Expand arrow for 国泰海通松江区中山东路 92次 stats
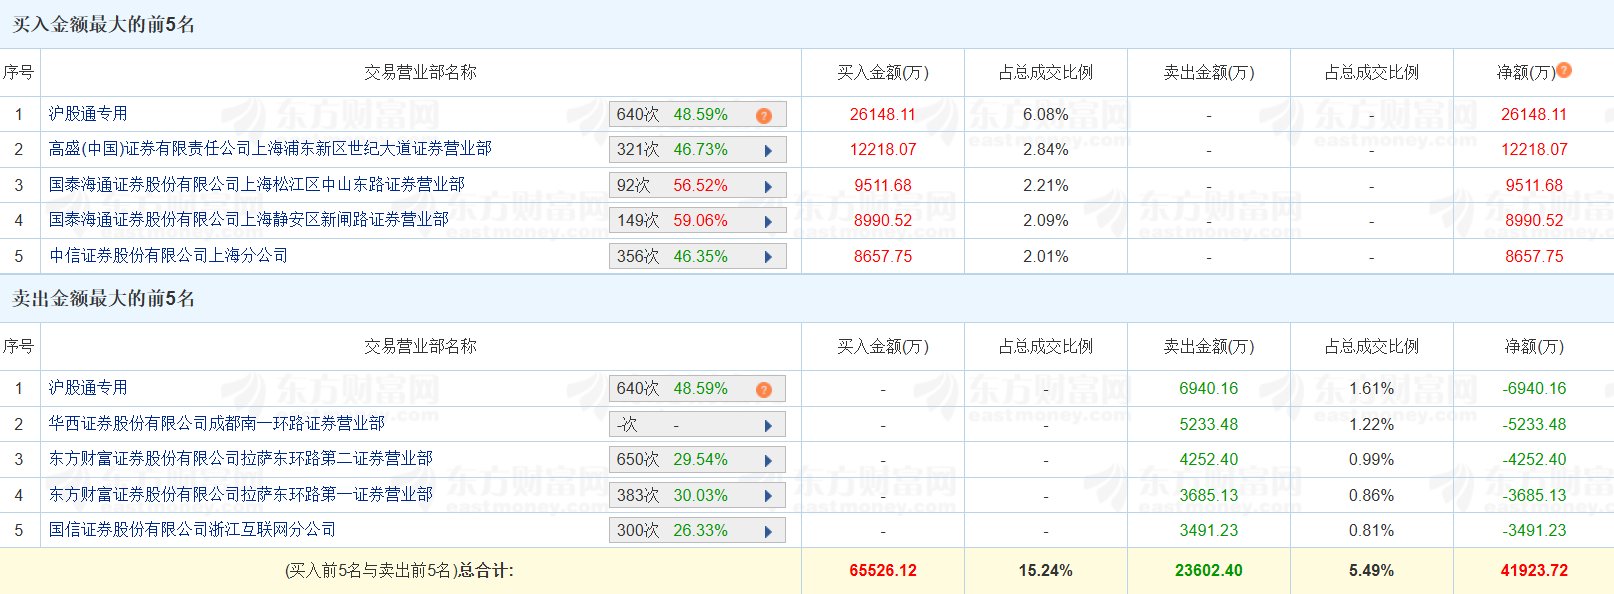 tap(768, 187)
